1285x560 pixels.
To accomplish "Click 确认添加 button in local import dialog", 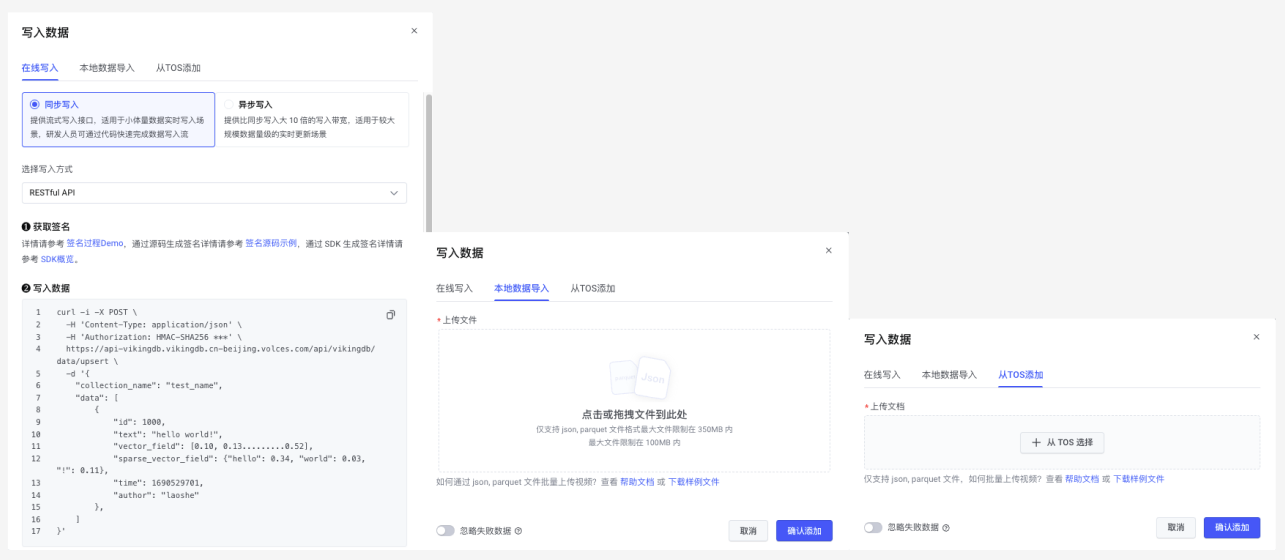I will click(x=804, y=531).
